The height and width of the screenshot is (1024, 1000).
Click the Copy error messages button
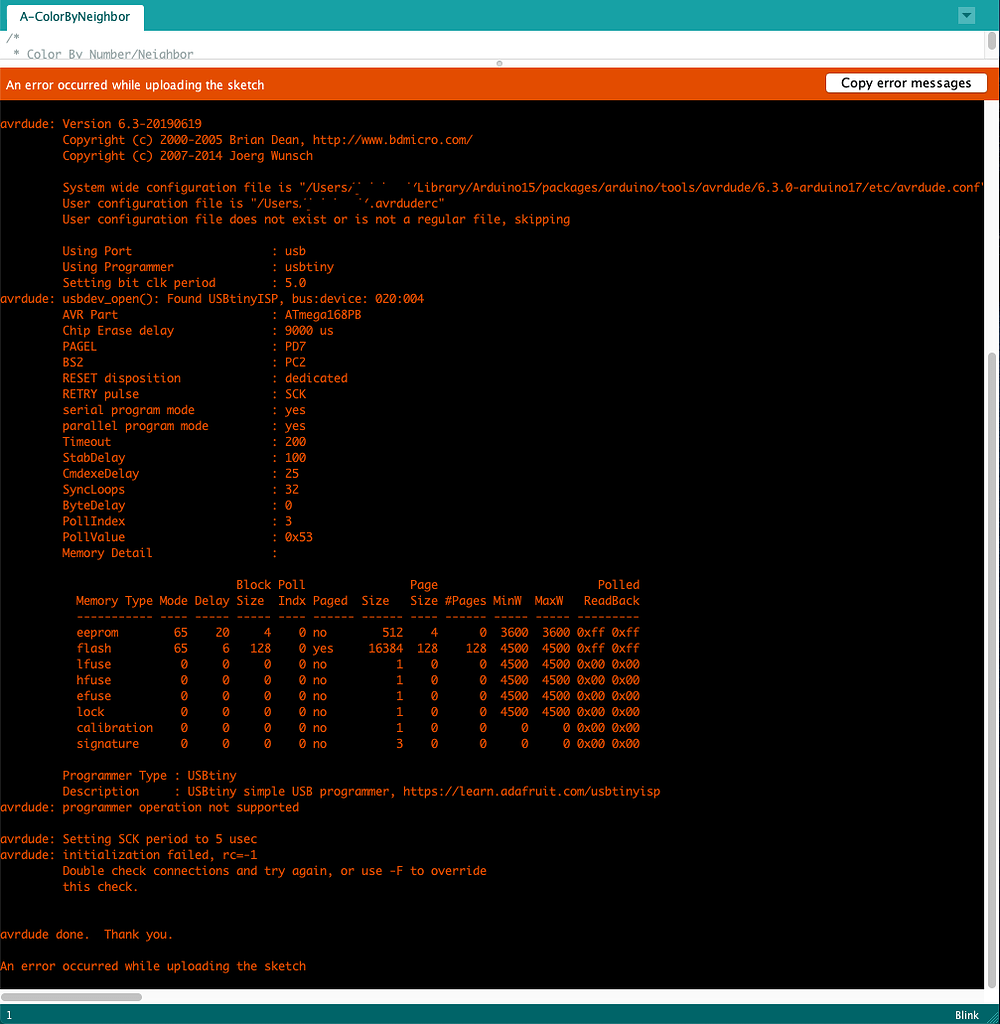click(906, 83)
